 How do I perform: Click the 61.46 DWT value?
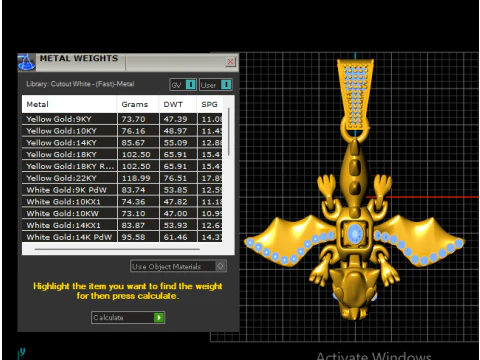pyautogui.click(x=175, y=237)
